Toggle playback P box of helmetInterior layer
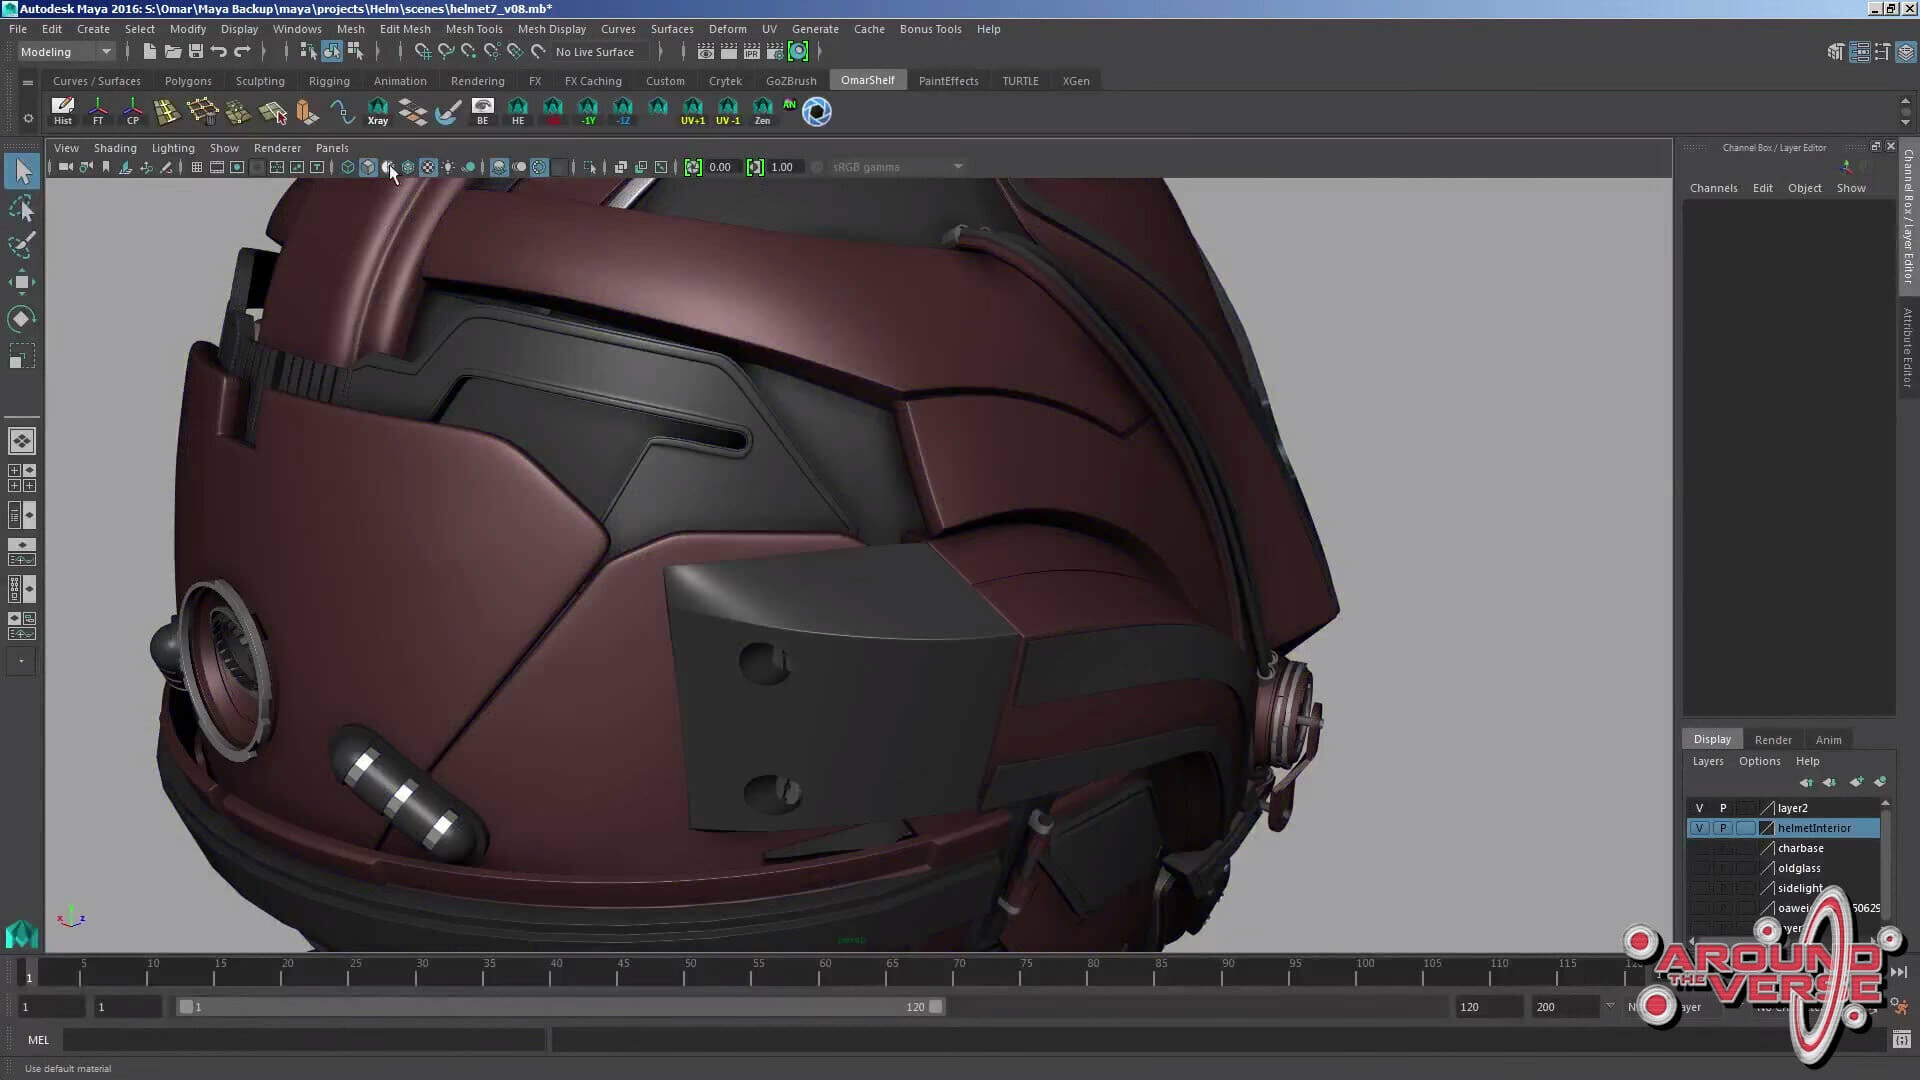Image resolution: width=1920 pixels, height=1080 pixels. click(1722, 828)
